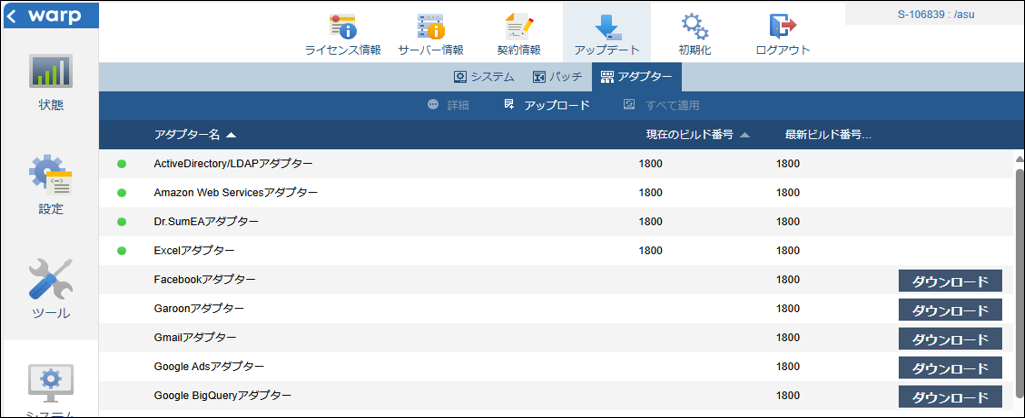Image resolution: width=1025 pixels, height=418 pixels.
Task: Switch to the アダプター tab
Action: point(636,77)
